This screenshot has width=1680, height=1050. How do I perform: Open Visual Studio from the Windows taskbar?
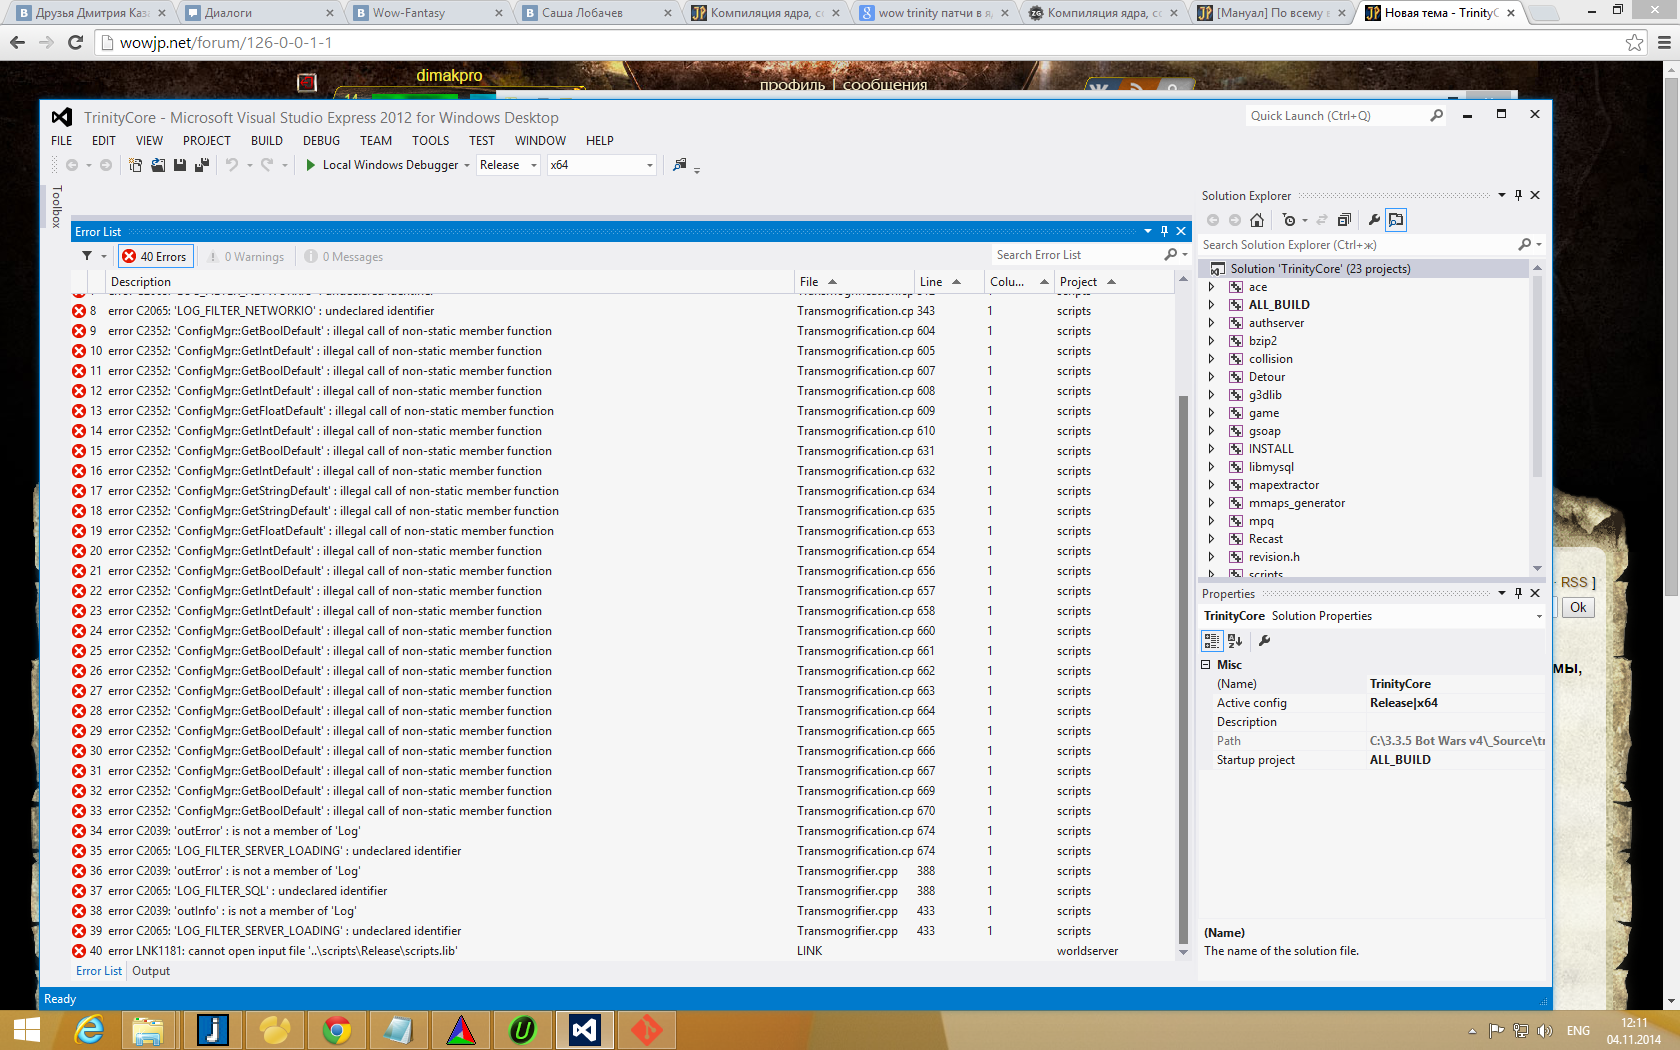pyautogui.click(x=584, y=1029)
